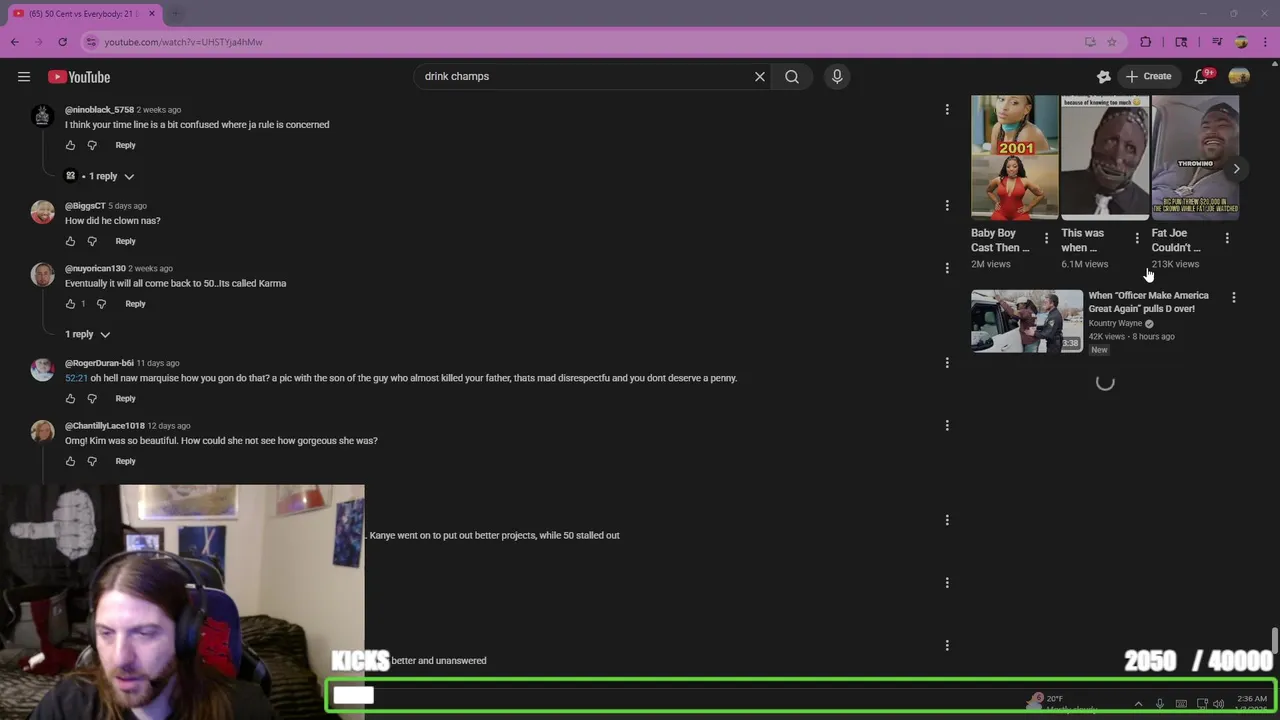The height and width of the screenshot is (720, 1280).
Task: Open 'Officer Make America Great Again' video thumbnail
Action: tap(1026, 321)
